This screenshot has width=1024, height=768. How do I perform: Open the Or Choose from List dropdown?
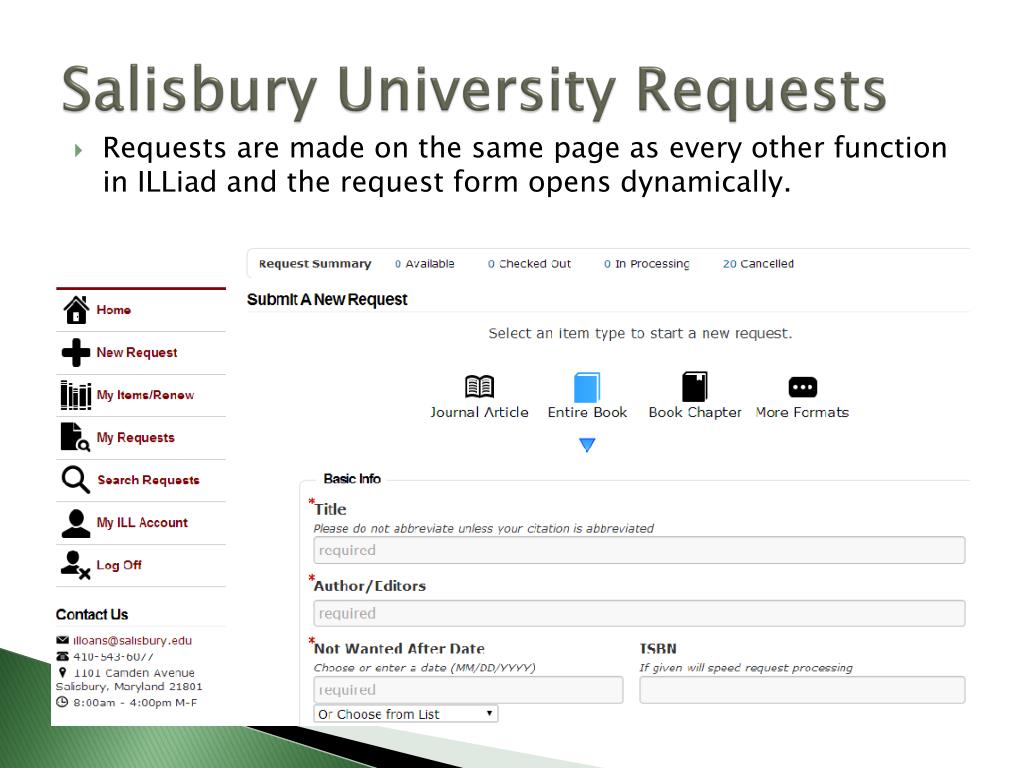coord(406,714)
